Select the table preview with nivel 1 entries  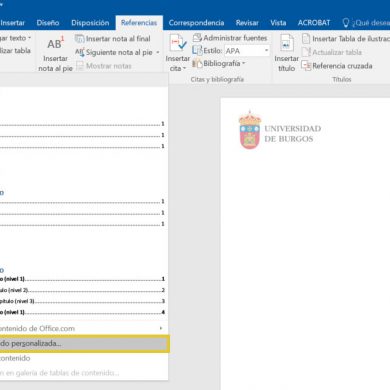click(x=83, y=292)
